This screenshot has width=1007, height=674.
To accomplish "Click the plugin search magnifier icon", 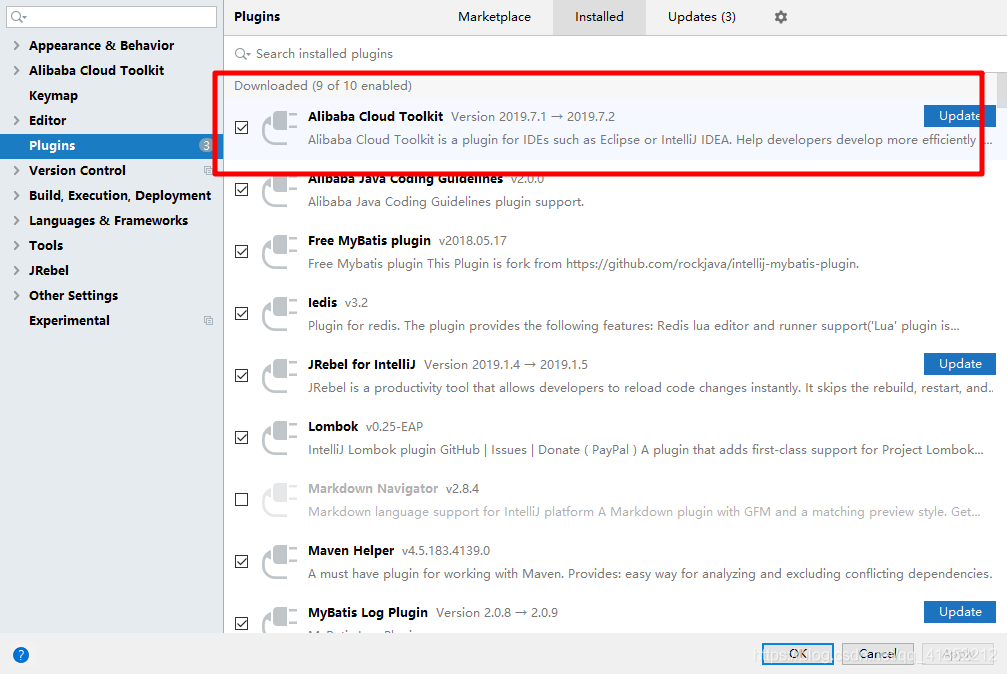I will pyautogui.click(x=242, y=54).
